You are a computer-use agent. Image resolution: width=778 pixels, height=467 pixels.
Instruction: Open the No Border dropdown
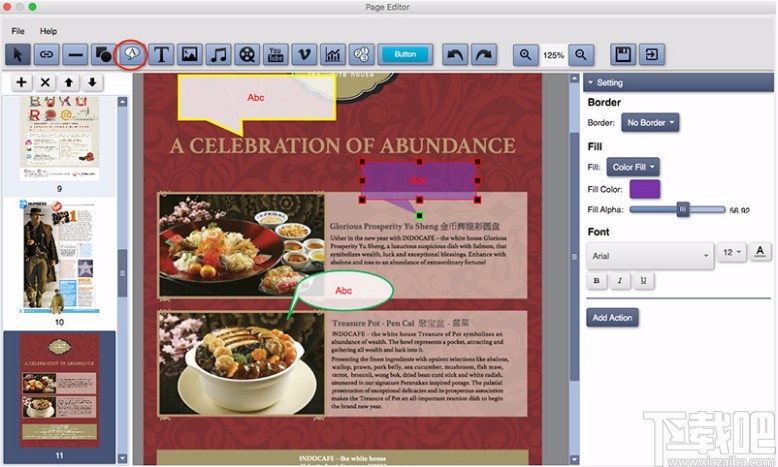coord(650,123)
